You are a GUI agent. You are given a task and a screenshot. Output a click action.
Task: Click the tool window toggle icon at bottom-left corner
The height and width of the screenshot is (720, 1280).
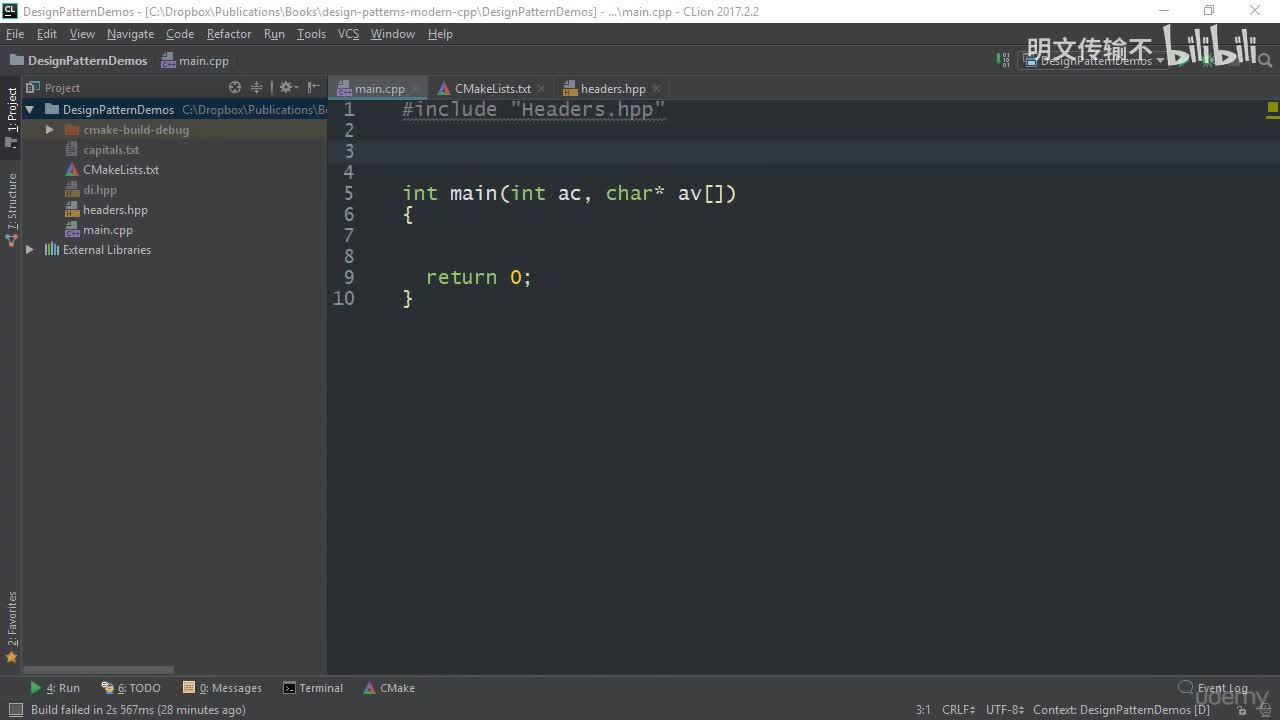(15, 710)
